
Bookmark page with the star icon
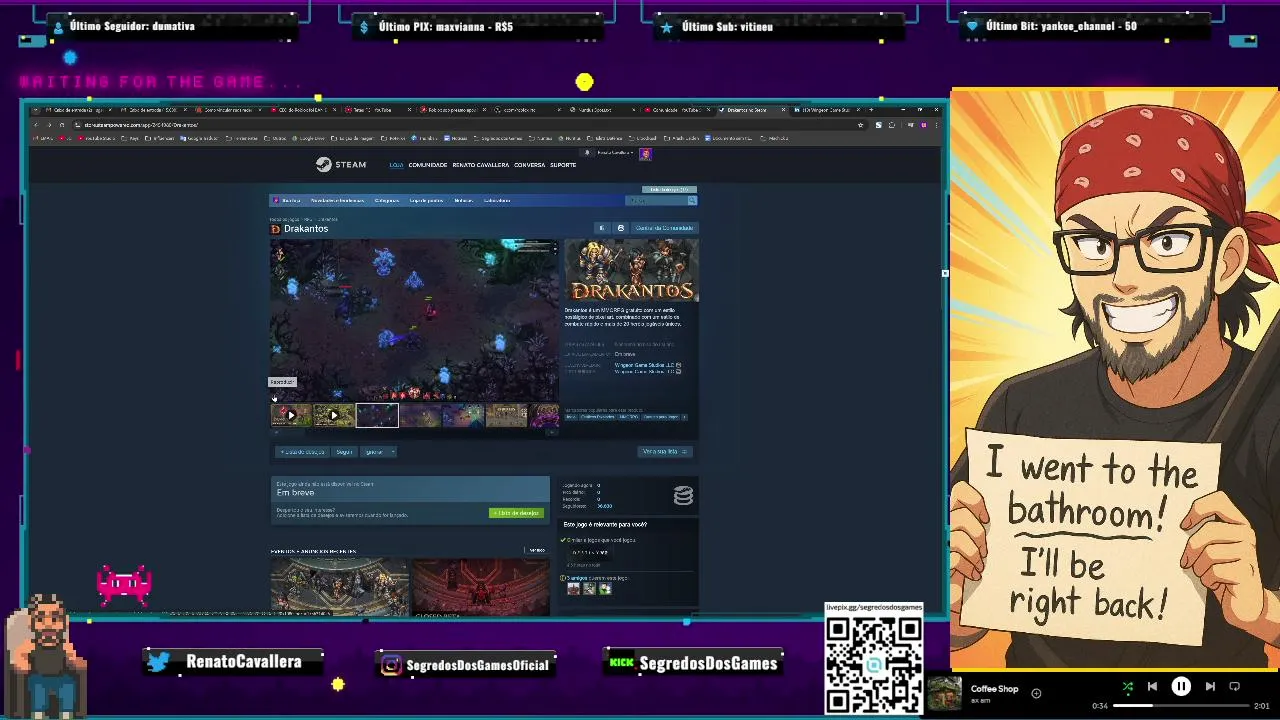point(860,125)
